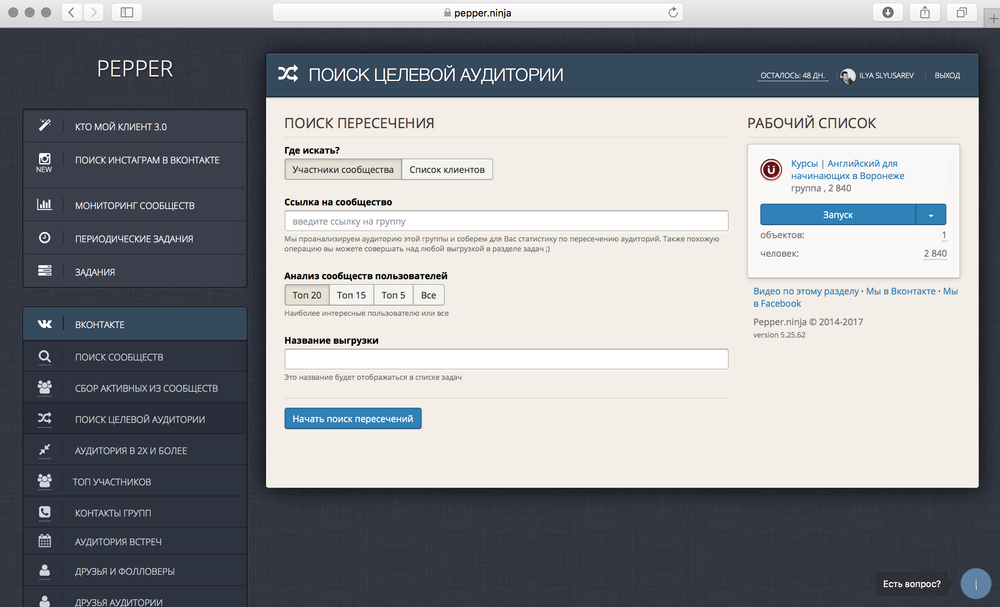Image resolution: width=1000 pixels, height=607 pixels.
Task: Click the PEPPER logo
Action: [135, 69]
